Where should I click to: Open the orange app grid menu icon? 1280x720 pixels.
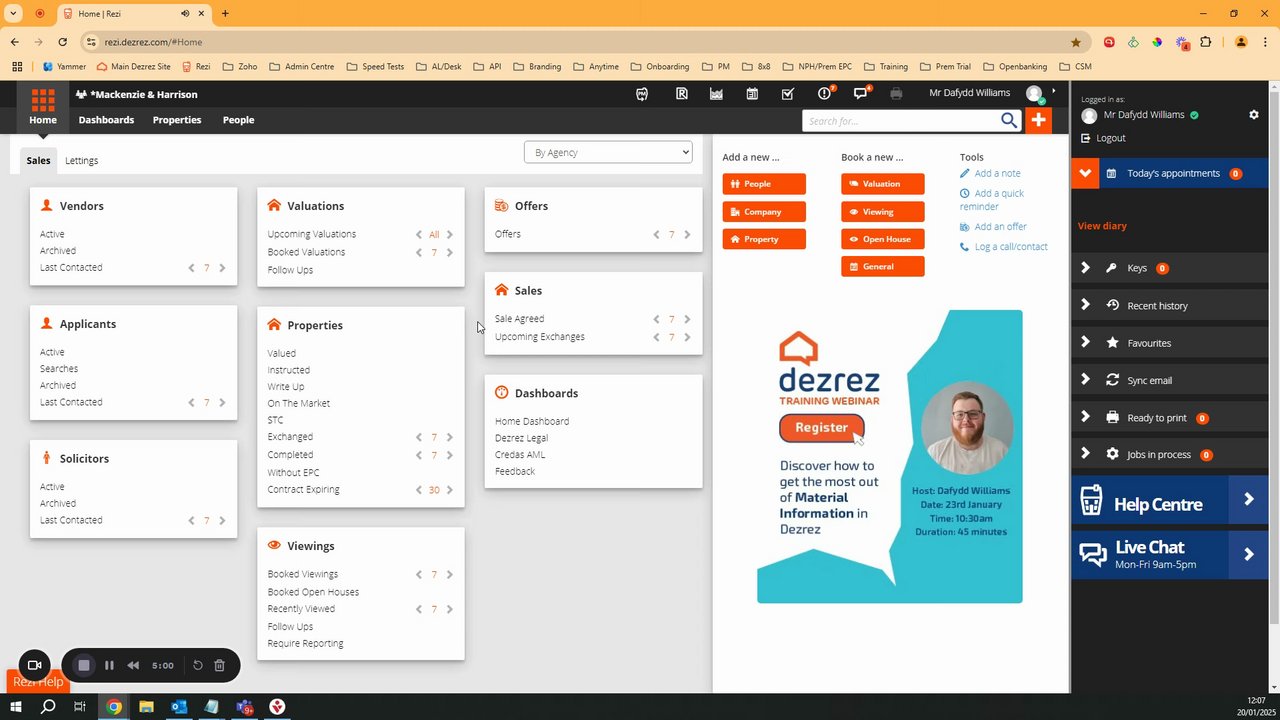[42, 98]
